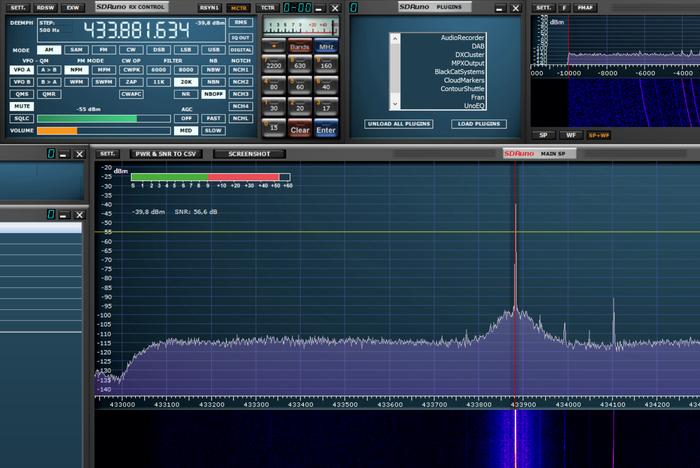Viewport: 700px width, 468px height.
Task: Open the EXW panel button
Action: coord(73,8)
